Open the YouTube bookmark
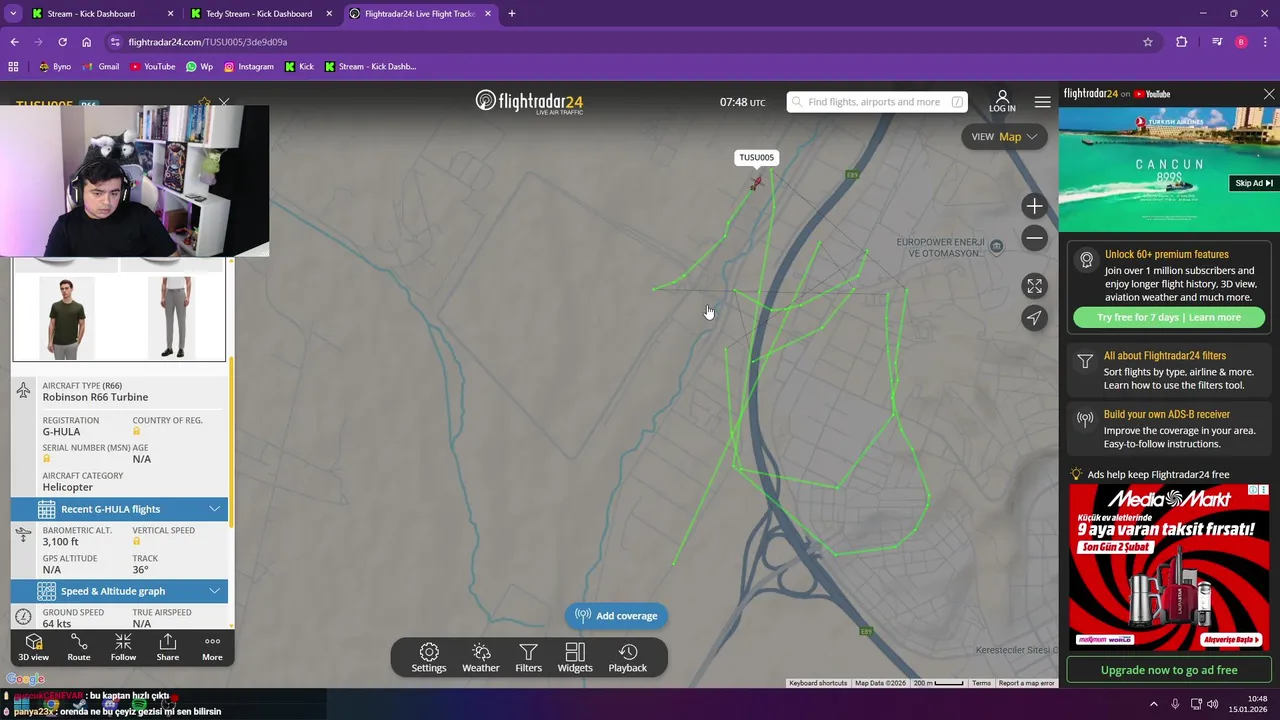This screenshot has width=1280, height=720. [x=152, y=67]
